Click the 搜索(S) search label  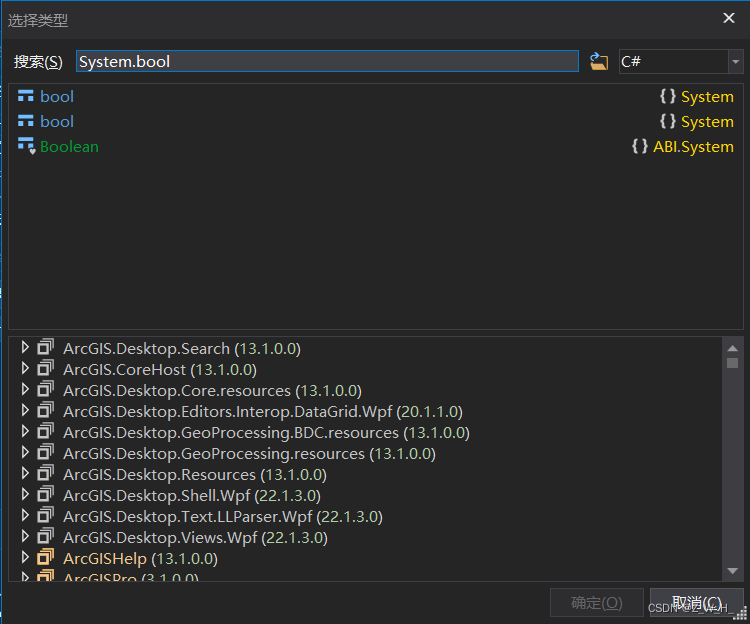tap(38, 62)
